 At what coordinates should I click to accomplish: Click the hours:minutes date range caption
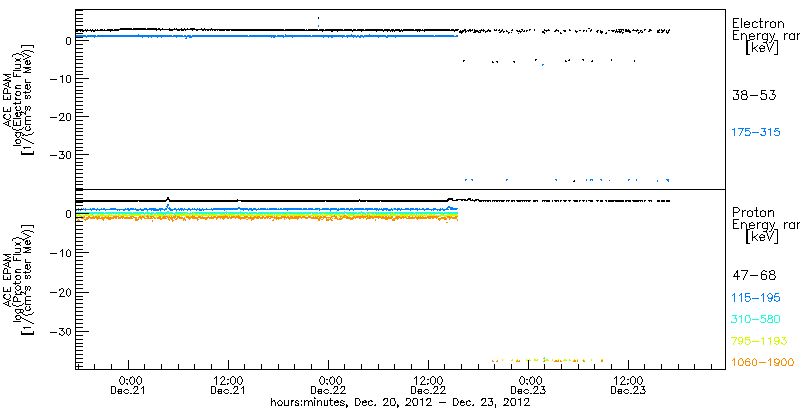[400, 402]
